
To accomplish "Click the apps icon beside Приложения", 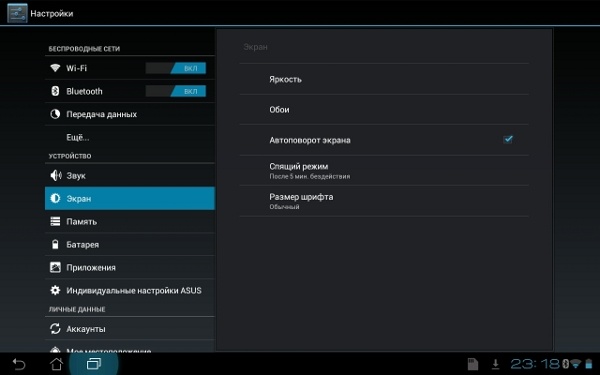I will (55, 267).
